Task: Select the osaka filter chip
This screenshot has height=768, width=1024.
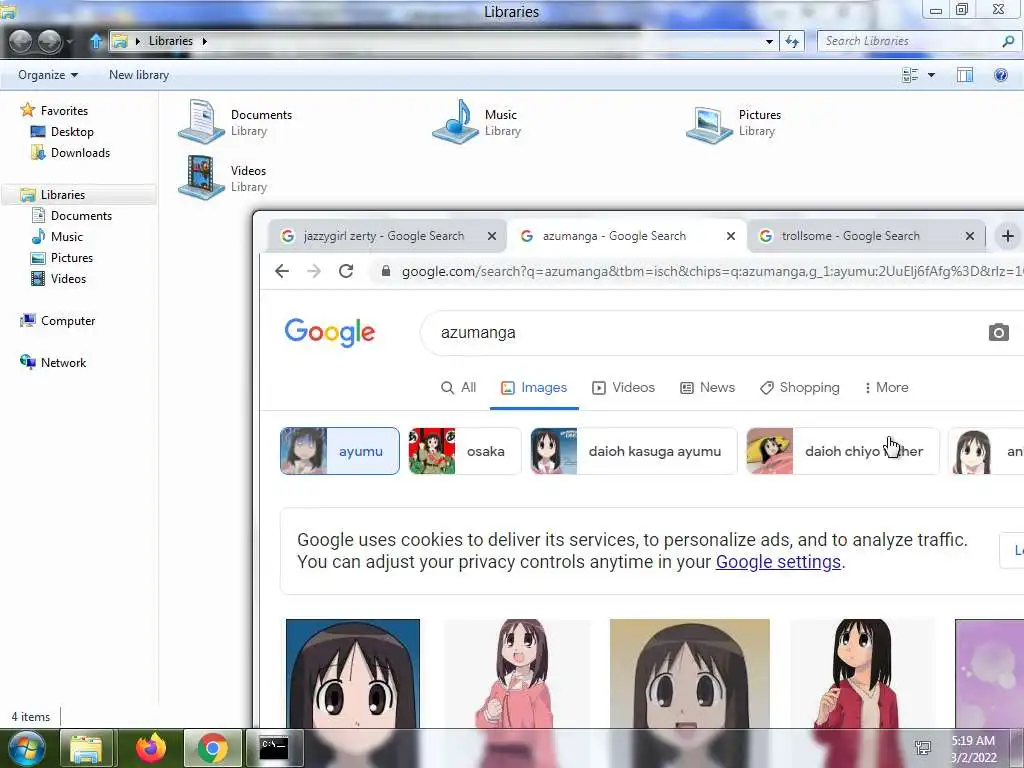Action: [464, 451]
